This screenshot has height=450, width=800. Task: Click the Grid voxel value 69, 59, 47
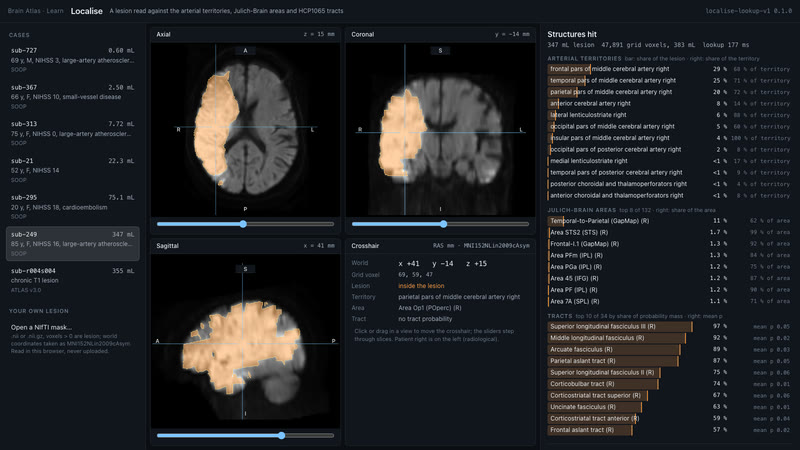pos(415,274)
